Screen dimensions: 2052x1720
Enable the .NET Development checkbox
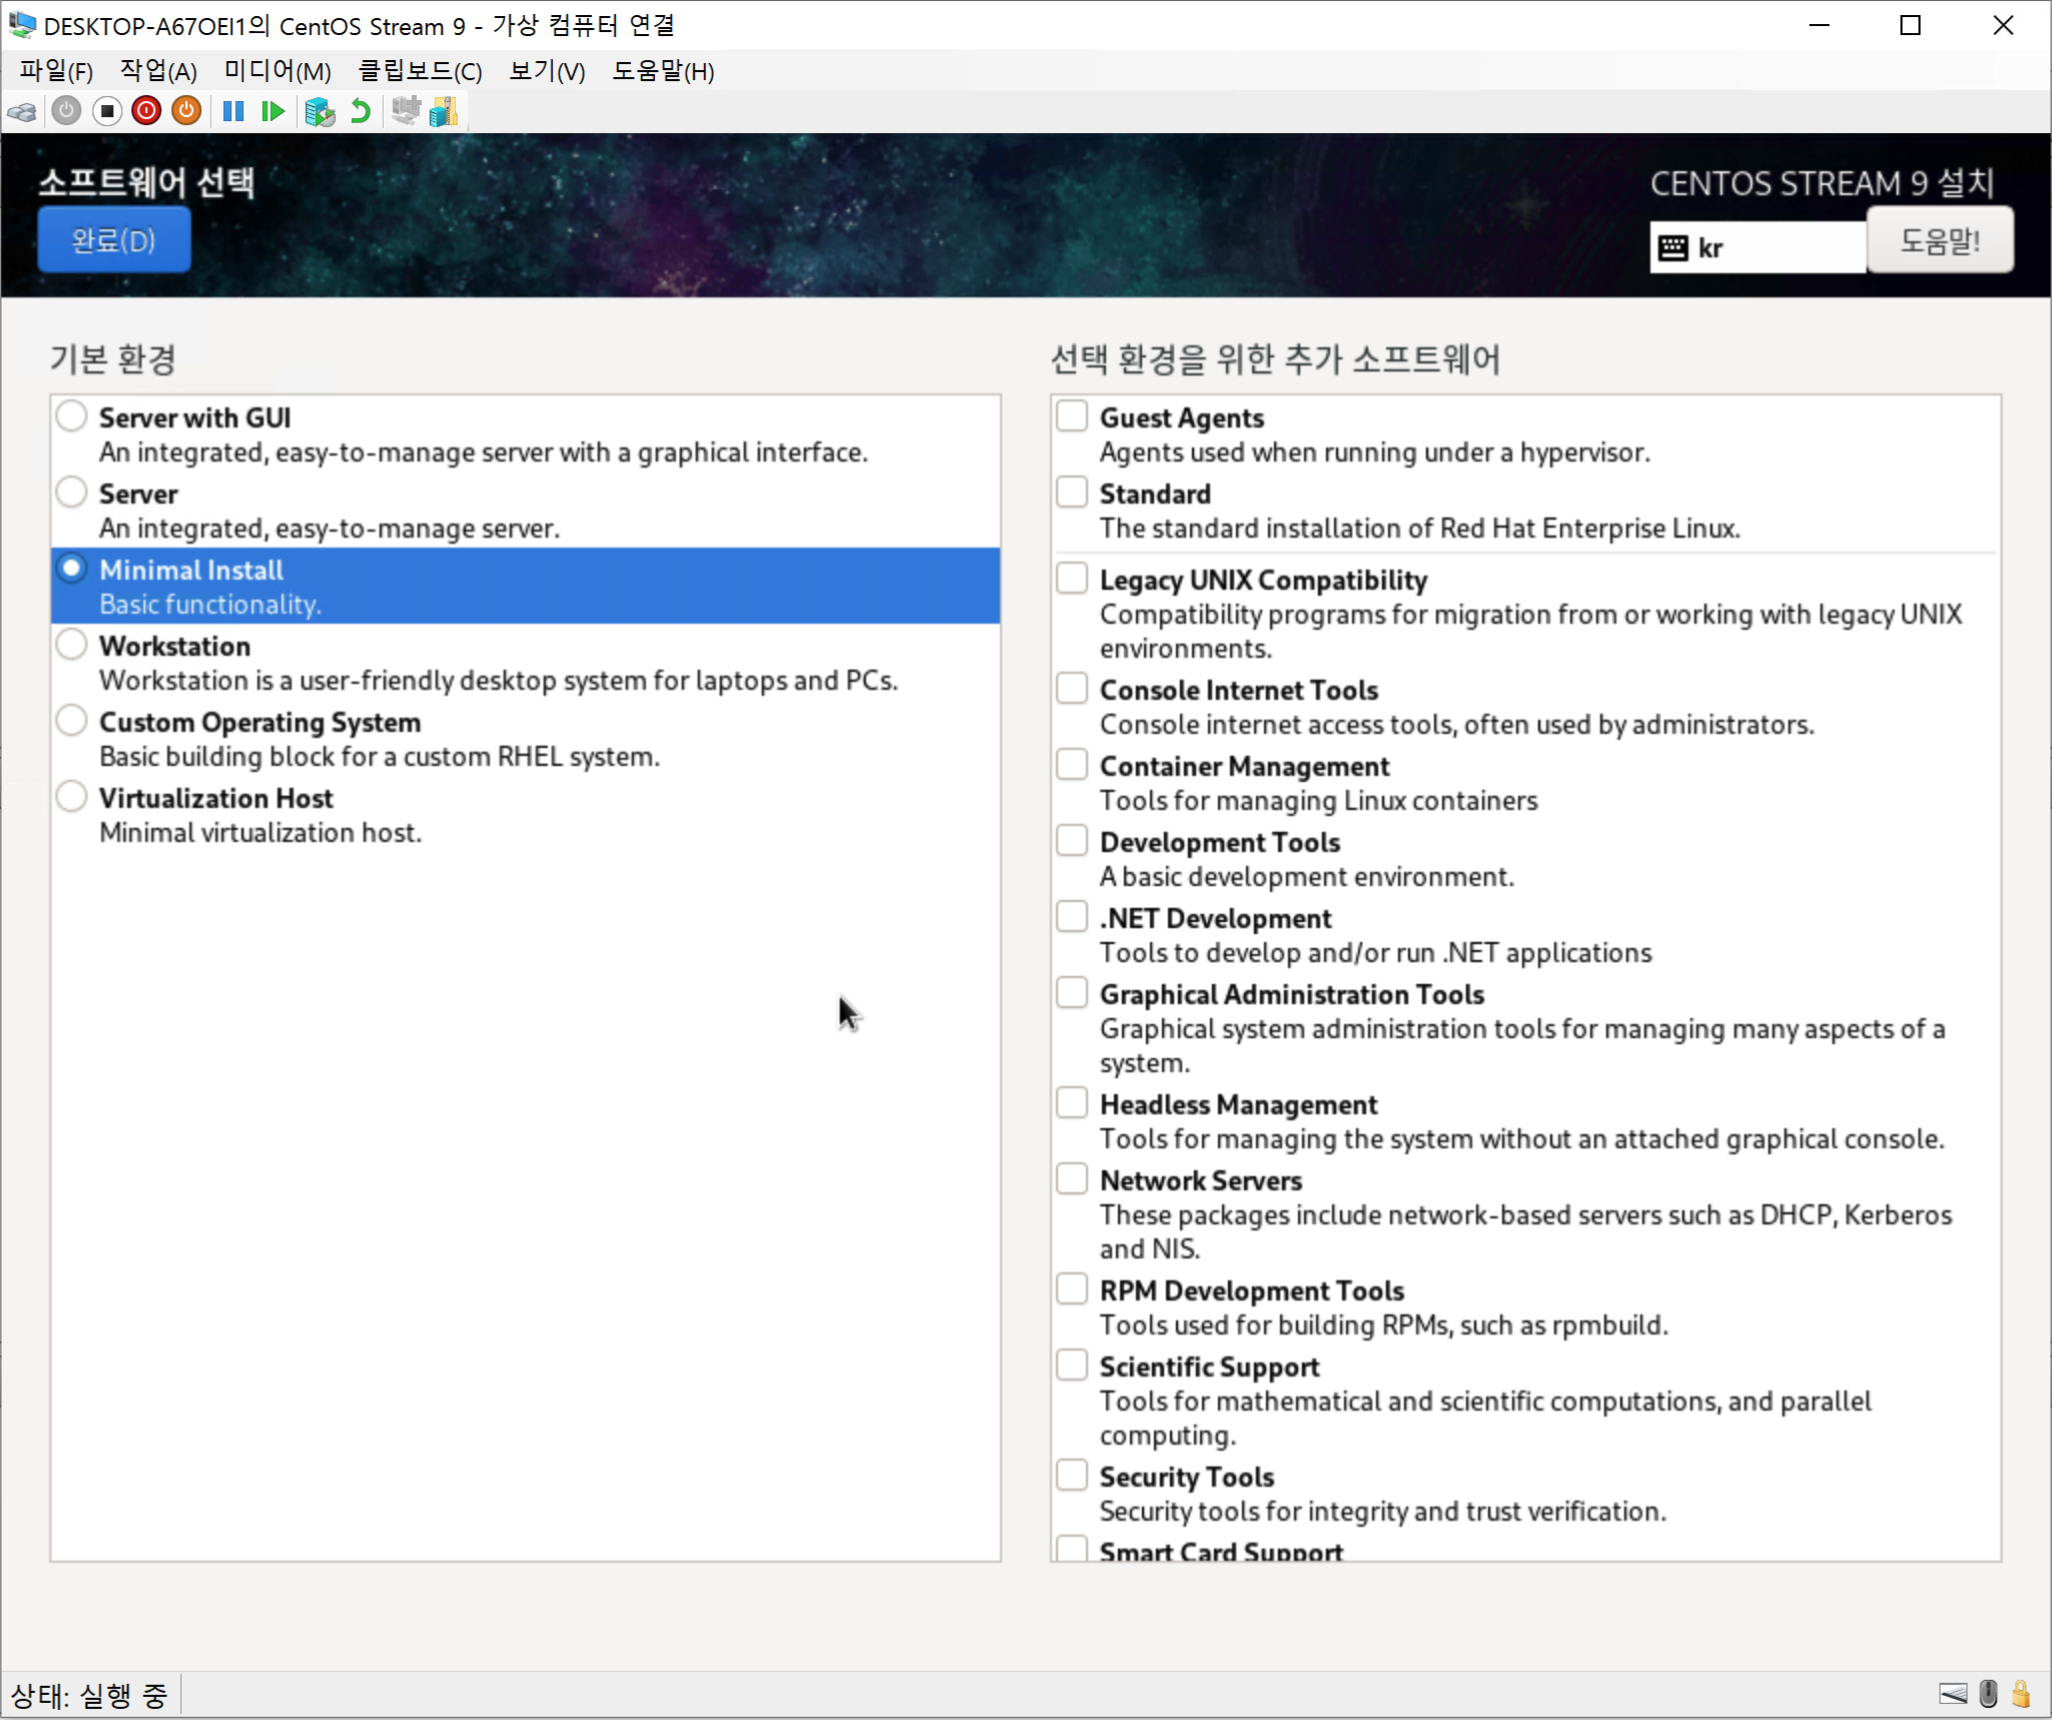(1072, 916)
